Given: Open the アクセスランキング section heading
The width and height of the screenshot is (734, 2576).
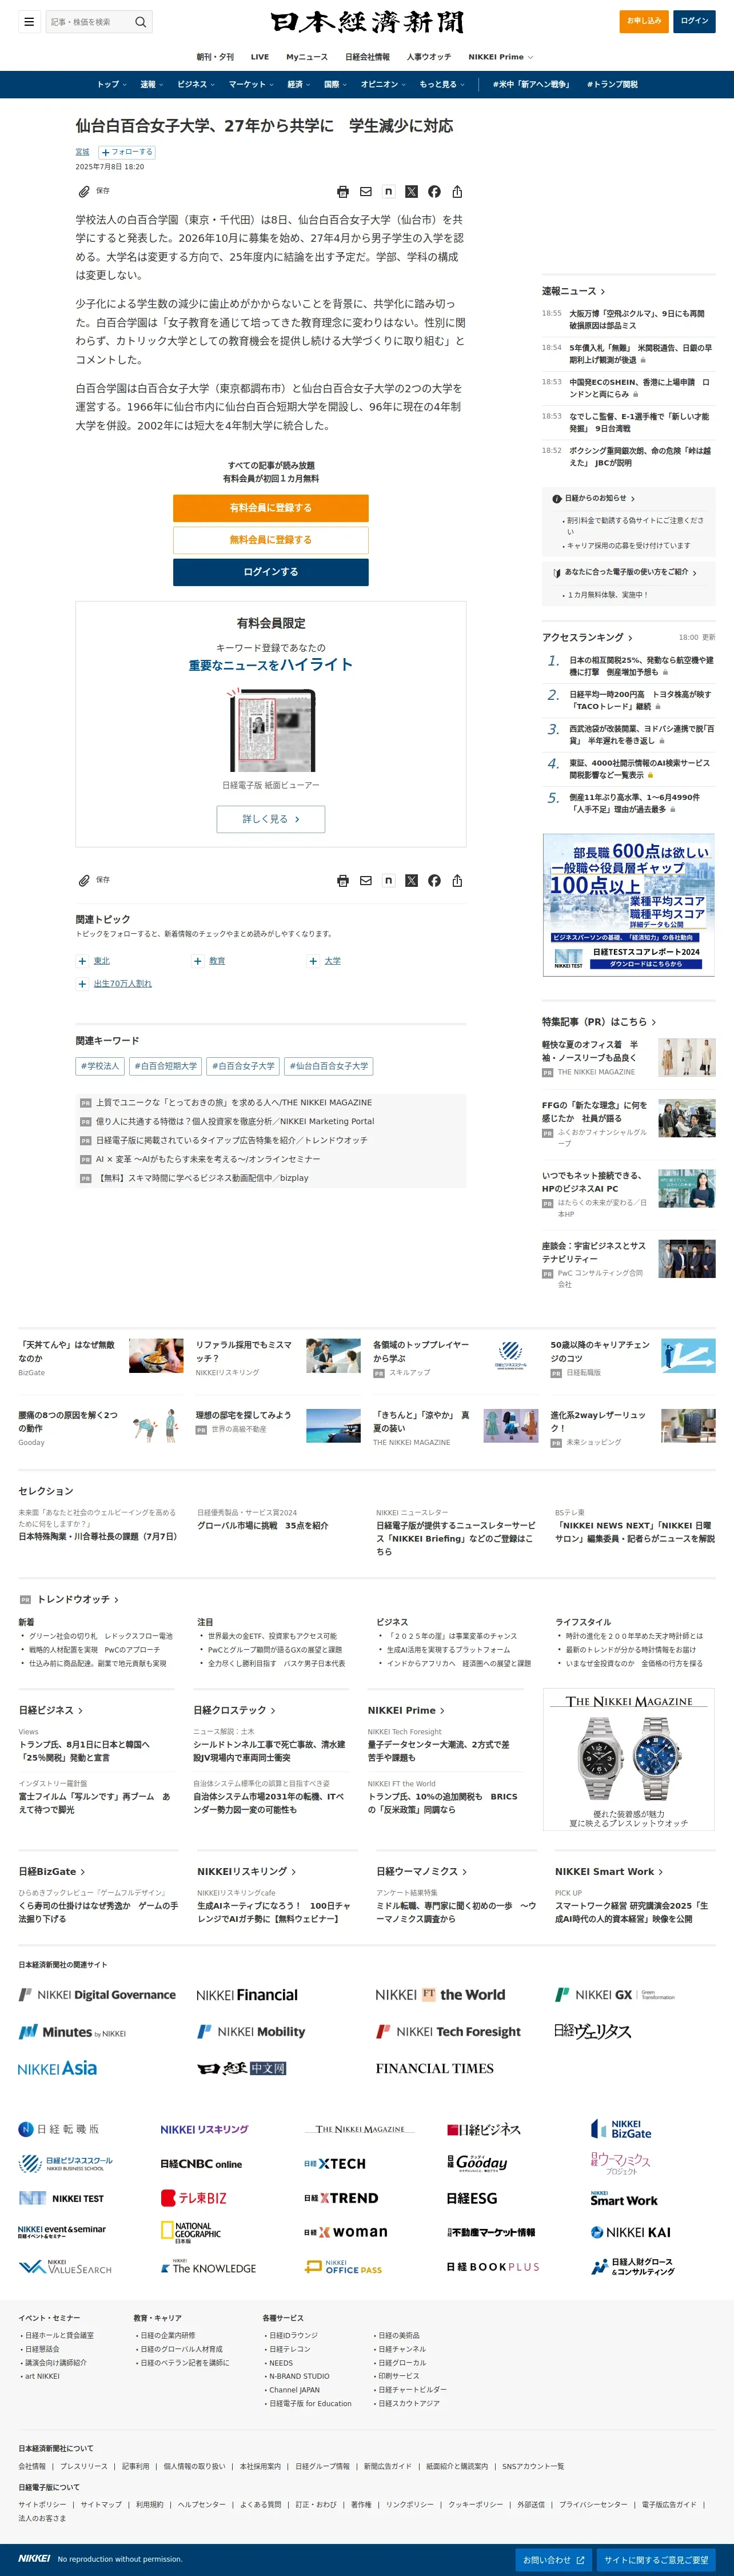Looking at the screenshot, I should (588, 637).
